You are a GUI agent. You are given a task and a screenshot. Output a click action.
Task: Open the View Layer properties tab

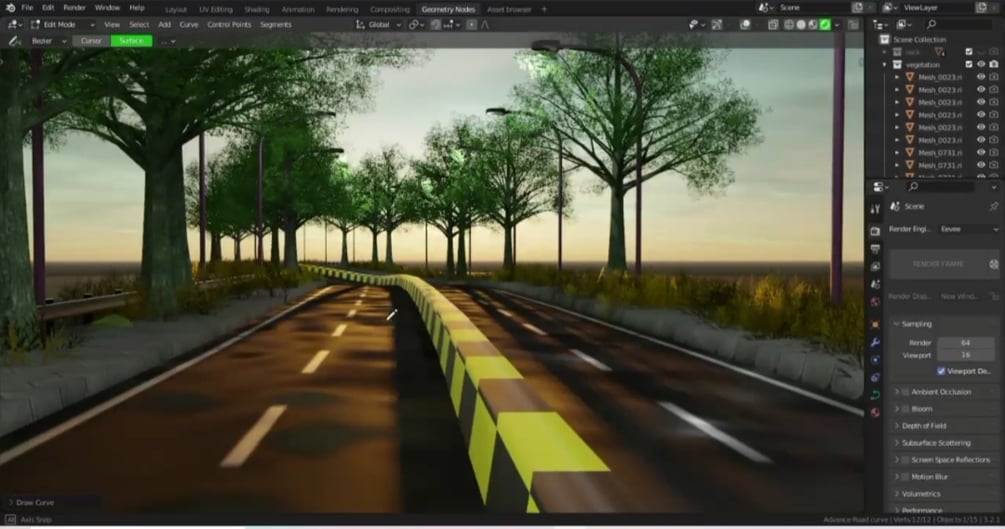click(x=875, y=266)
